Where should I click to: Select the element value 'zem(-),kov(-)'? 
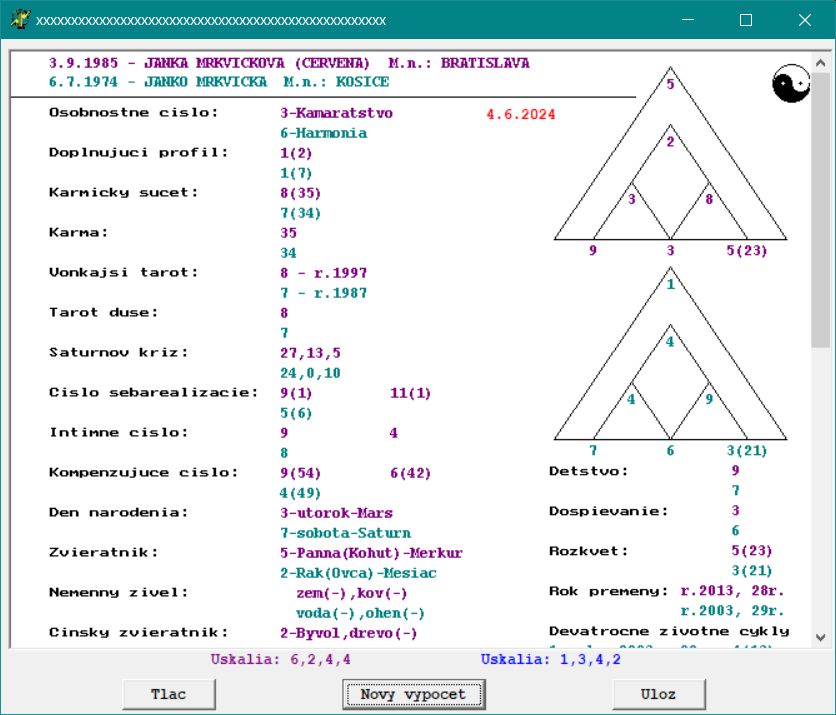(352, 593)
